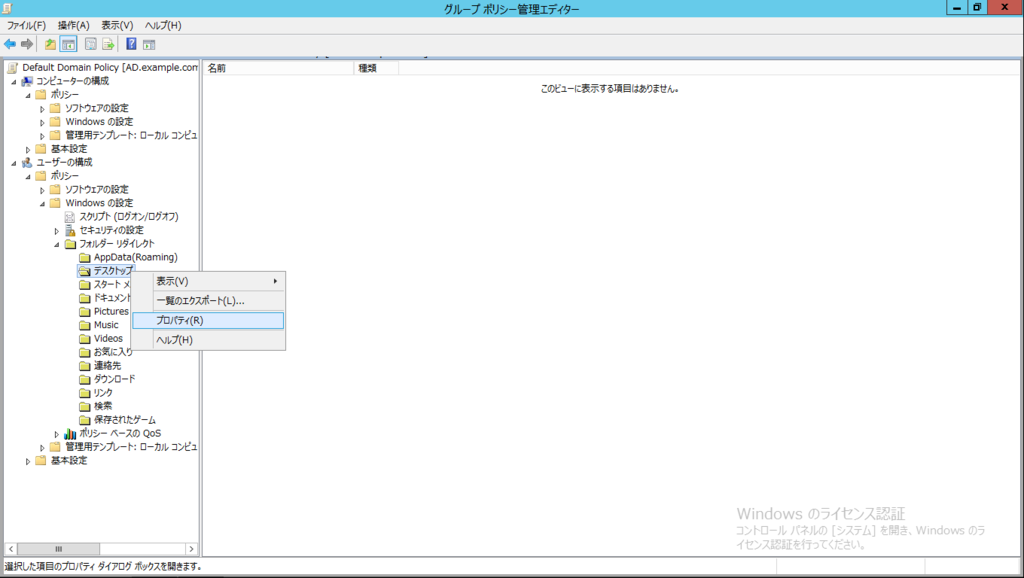Select 管理用テンプレート under コンピューターの構成
The height and width of the screenshot is (578, 1024).
(x=131, y=135)
